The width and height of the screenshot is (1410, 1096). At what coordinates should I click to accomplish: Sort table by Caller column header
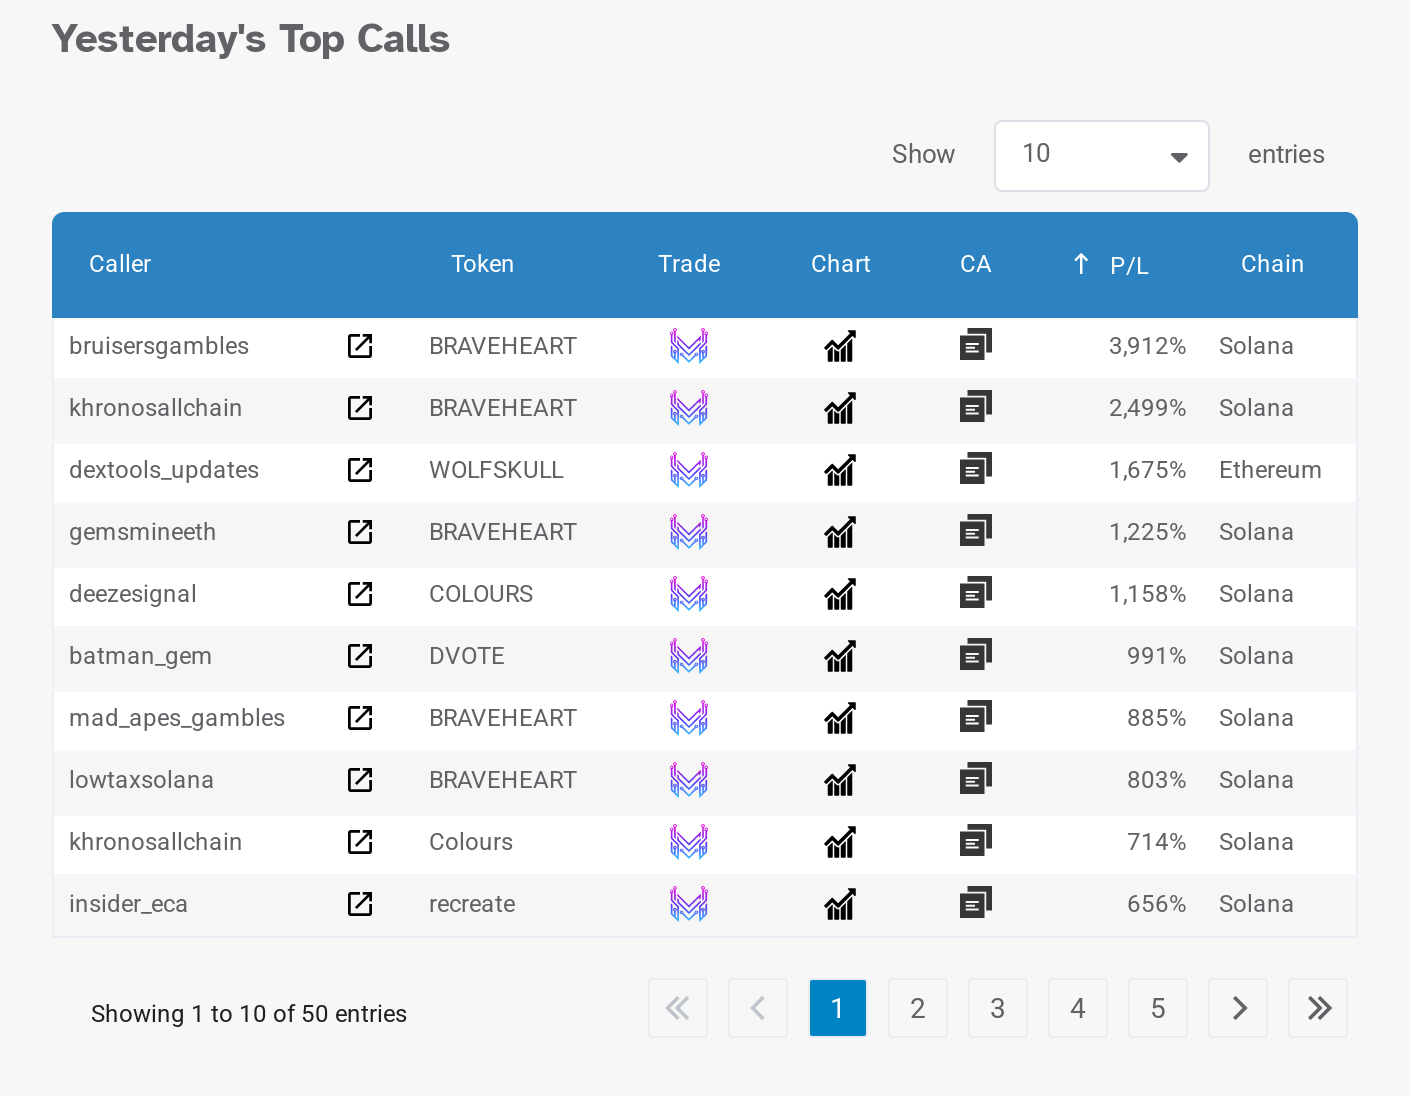click(120, 264)
